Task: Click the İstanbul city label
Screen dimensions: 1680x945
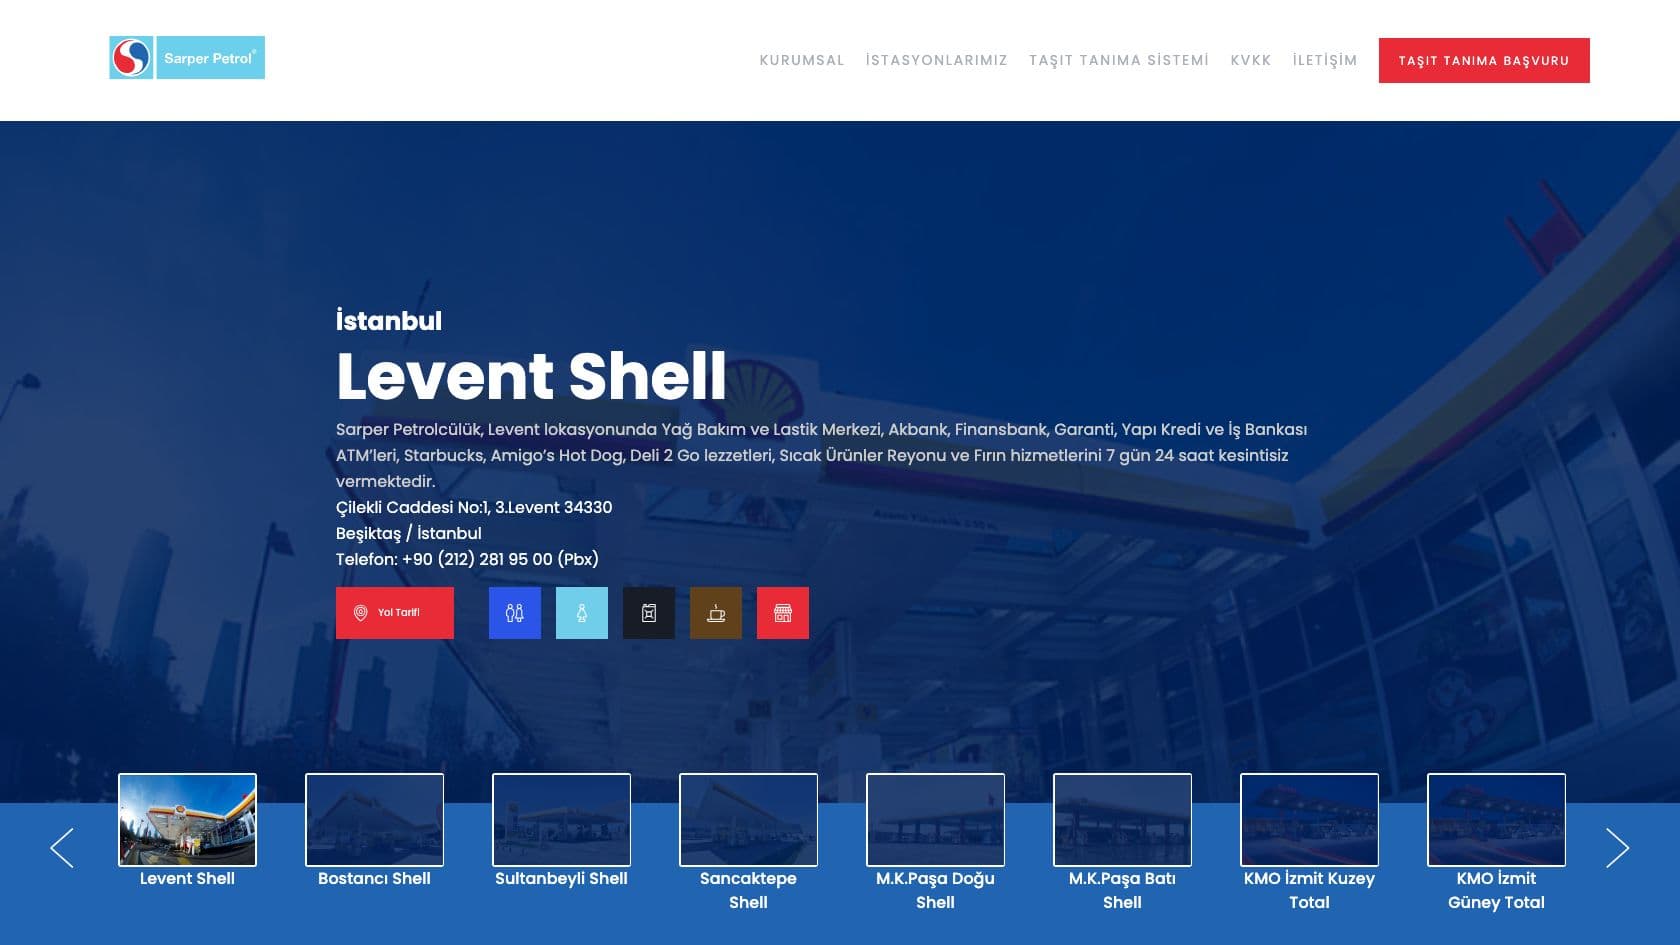Action: point(389,320)
